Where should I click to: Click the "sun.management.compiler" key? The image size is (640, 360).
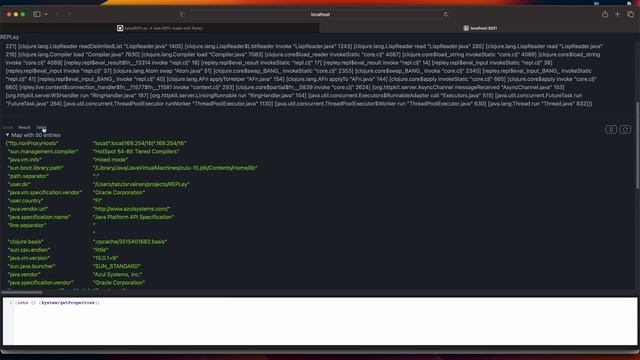click(42, 151)
